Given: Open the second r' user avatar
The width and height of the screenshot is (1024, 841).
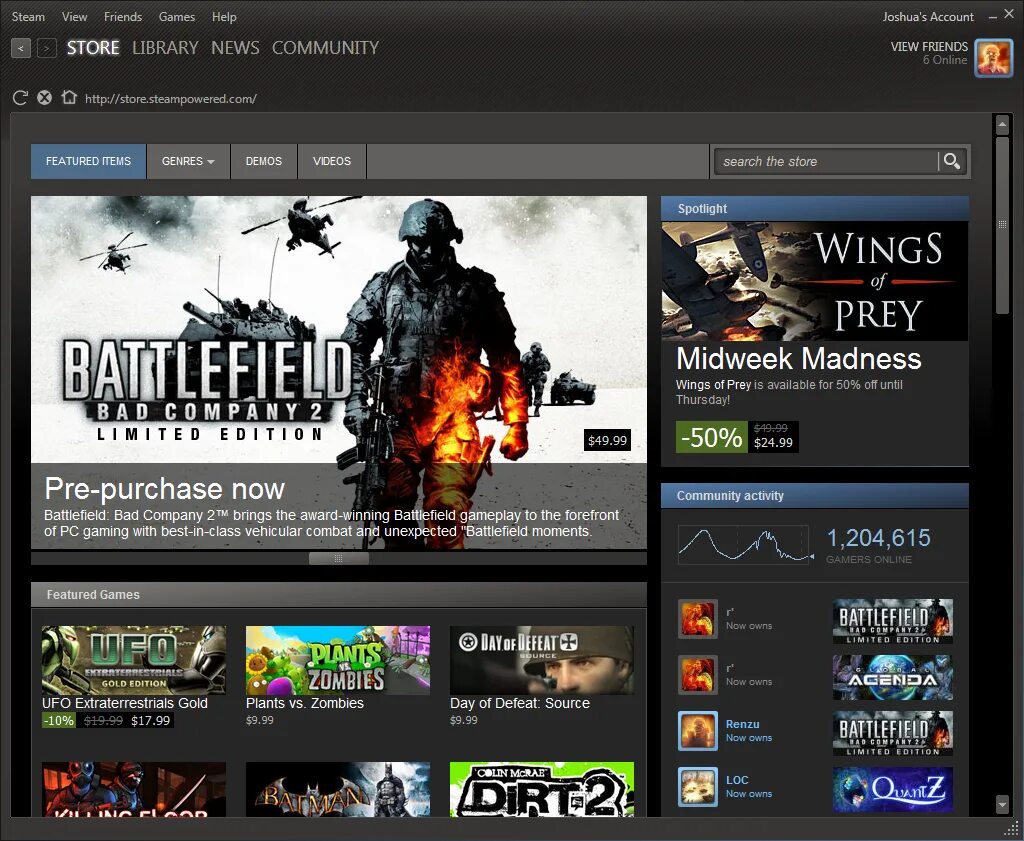Looking at the screenshot, I should (x=697, y=674).
